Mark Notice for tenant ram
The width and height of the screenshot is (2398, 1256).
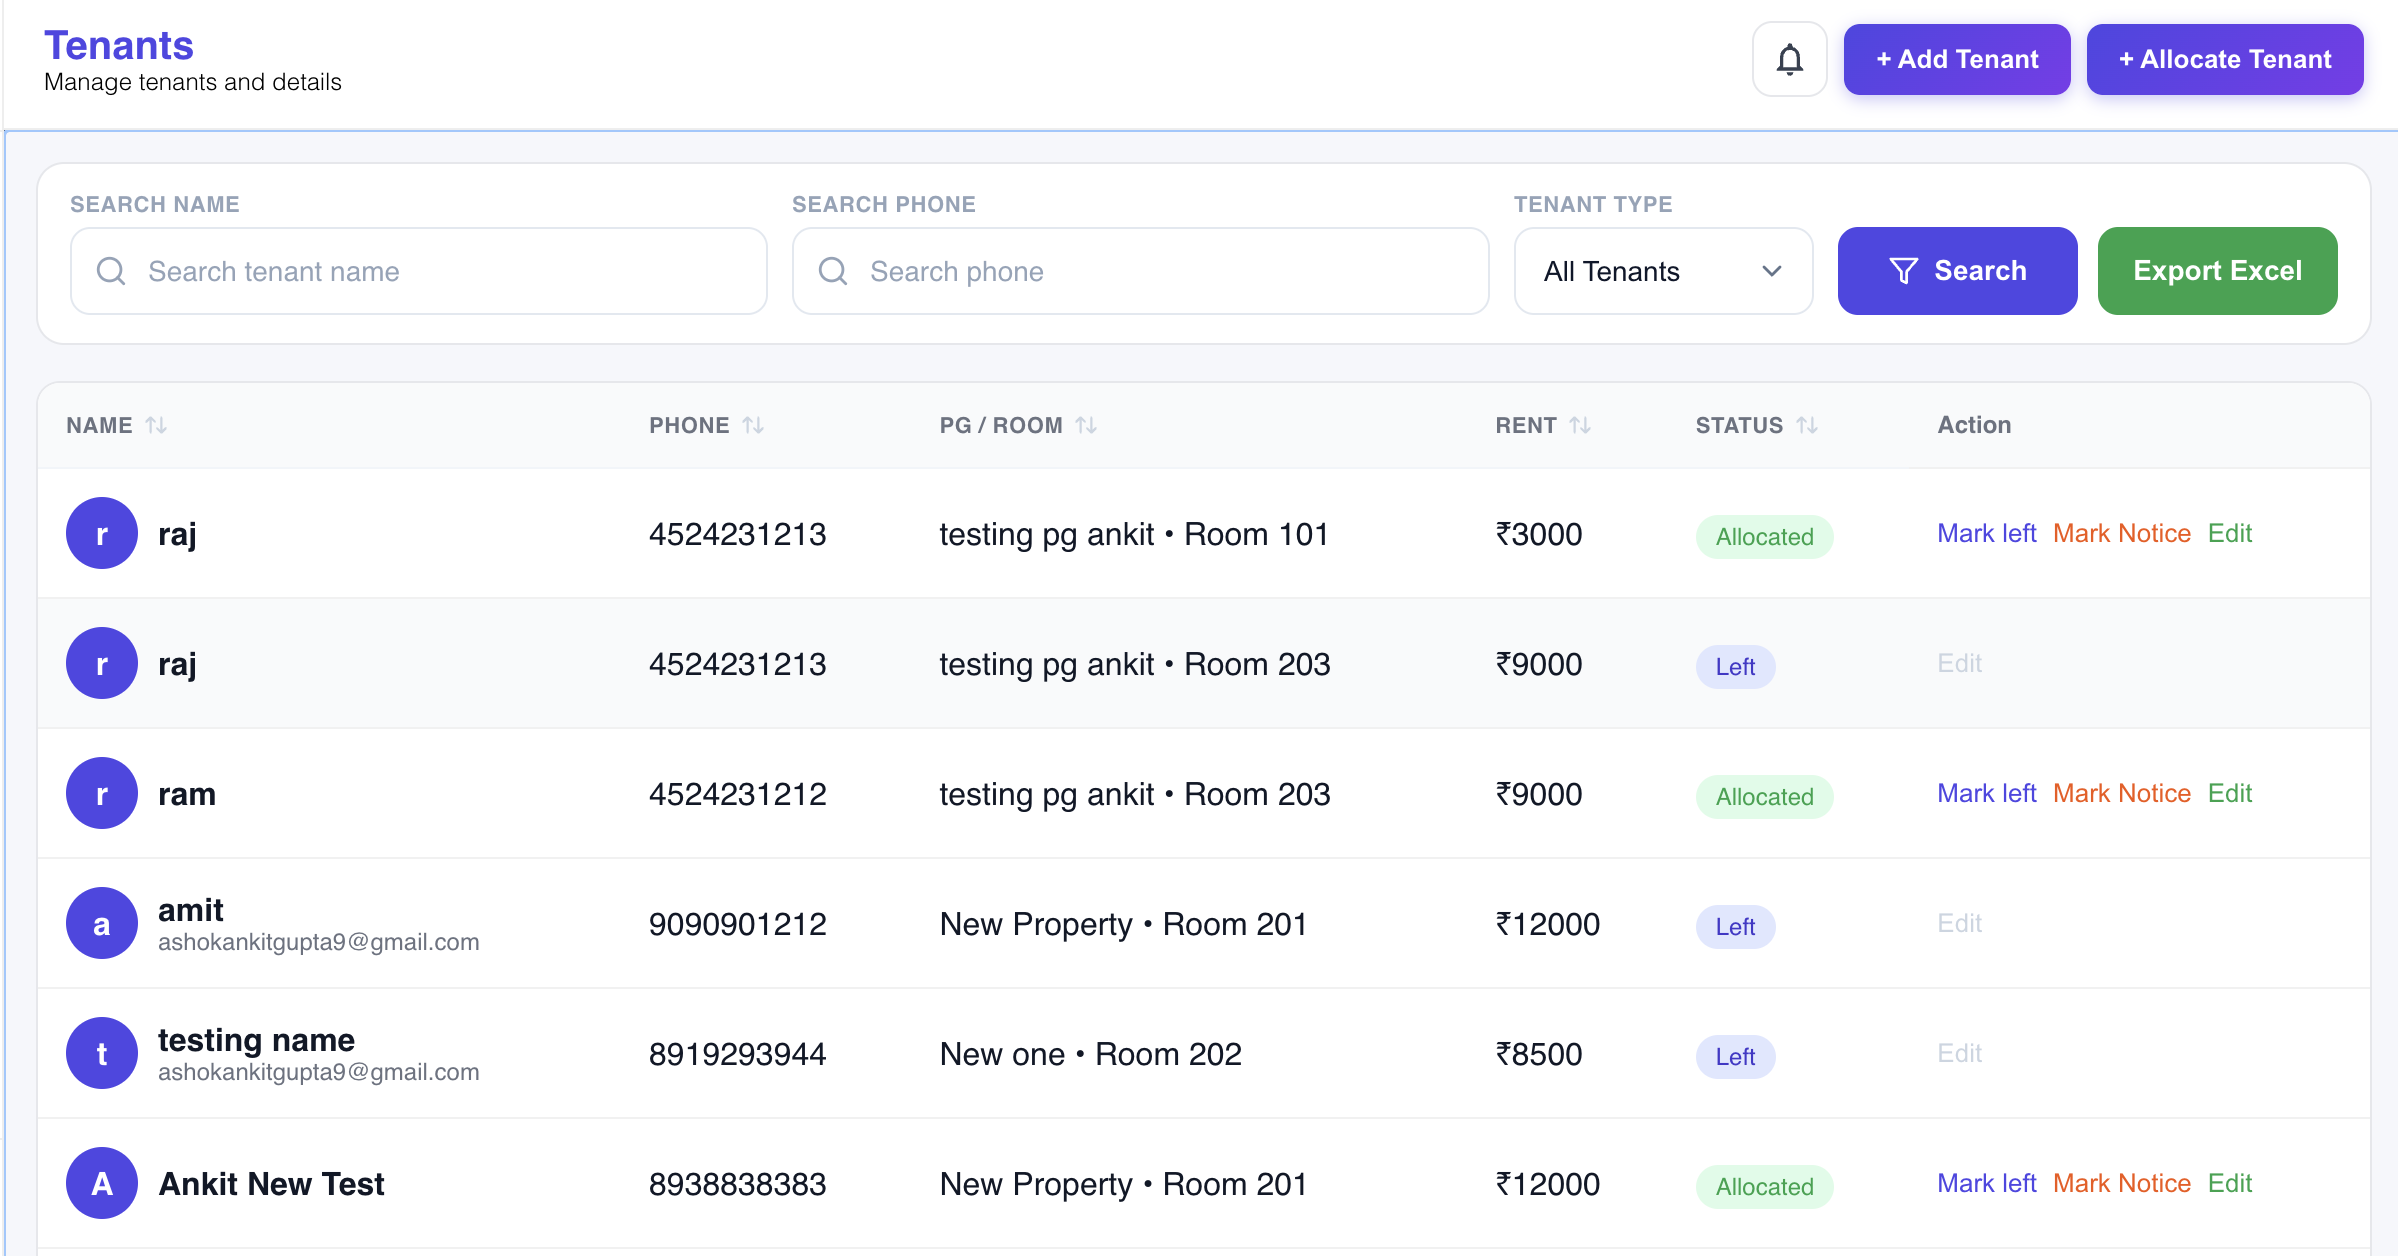pos(2122,793)
